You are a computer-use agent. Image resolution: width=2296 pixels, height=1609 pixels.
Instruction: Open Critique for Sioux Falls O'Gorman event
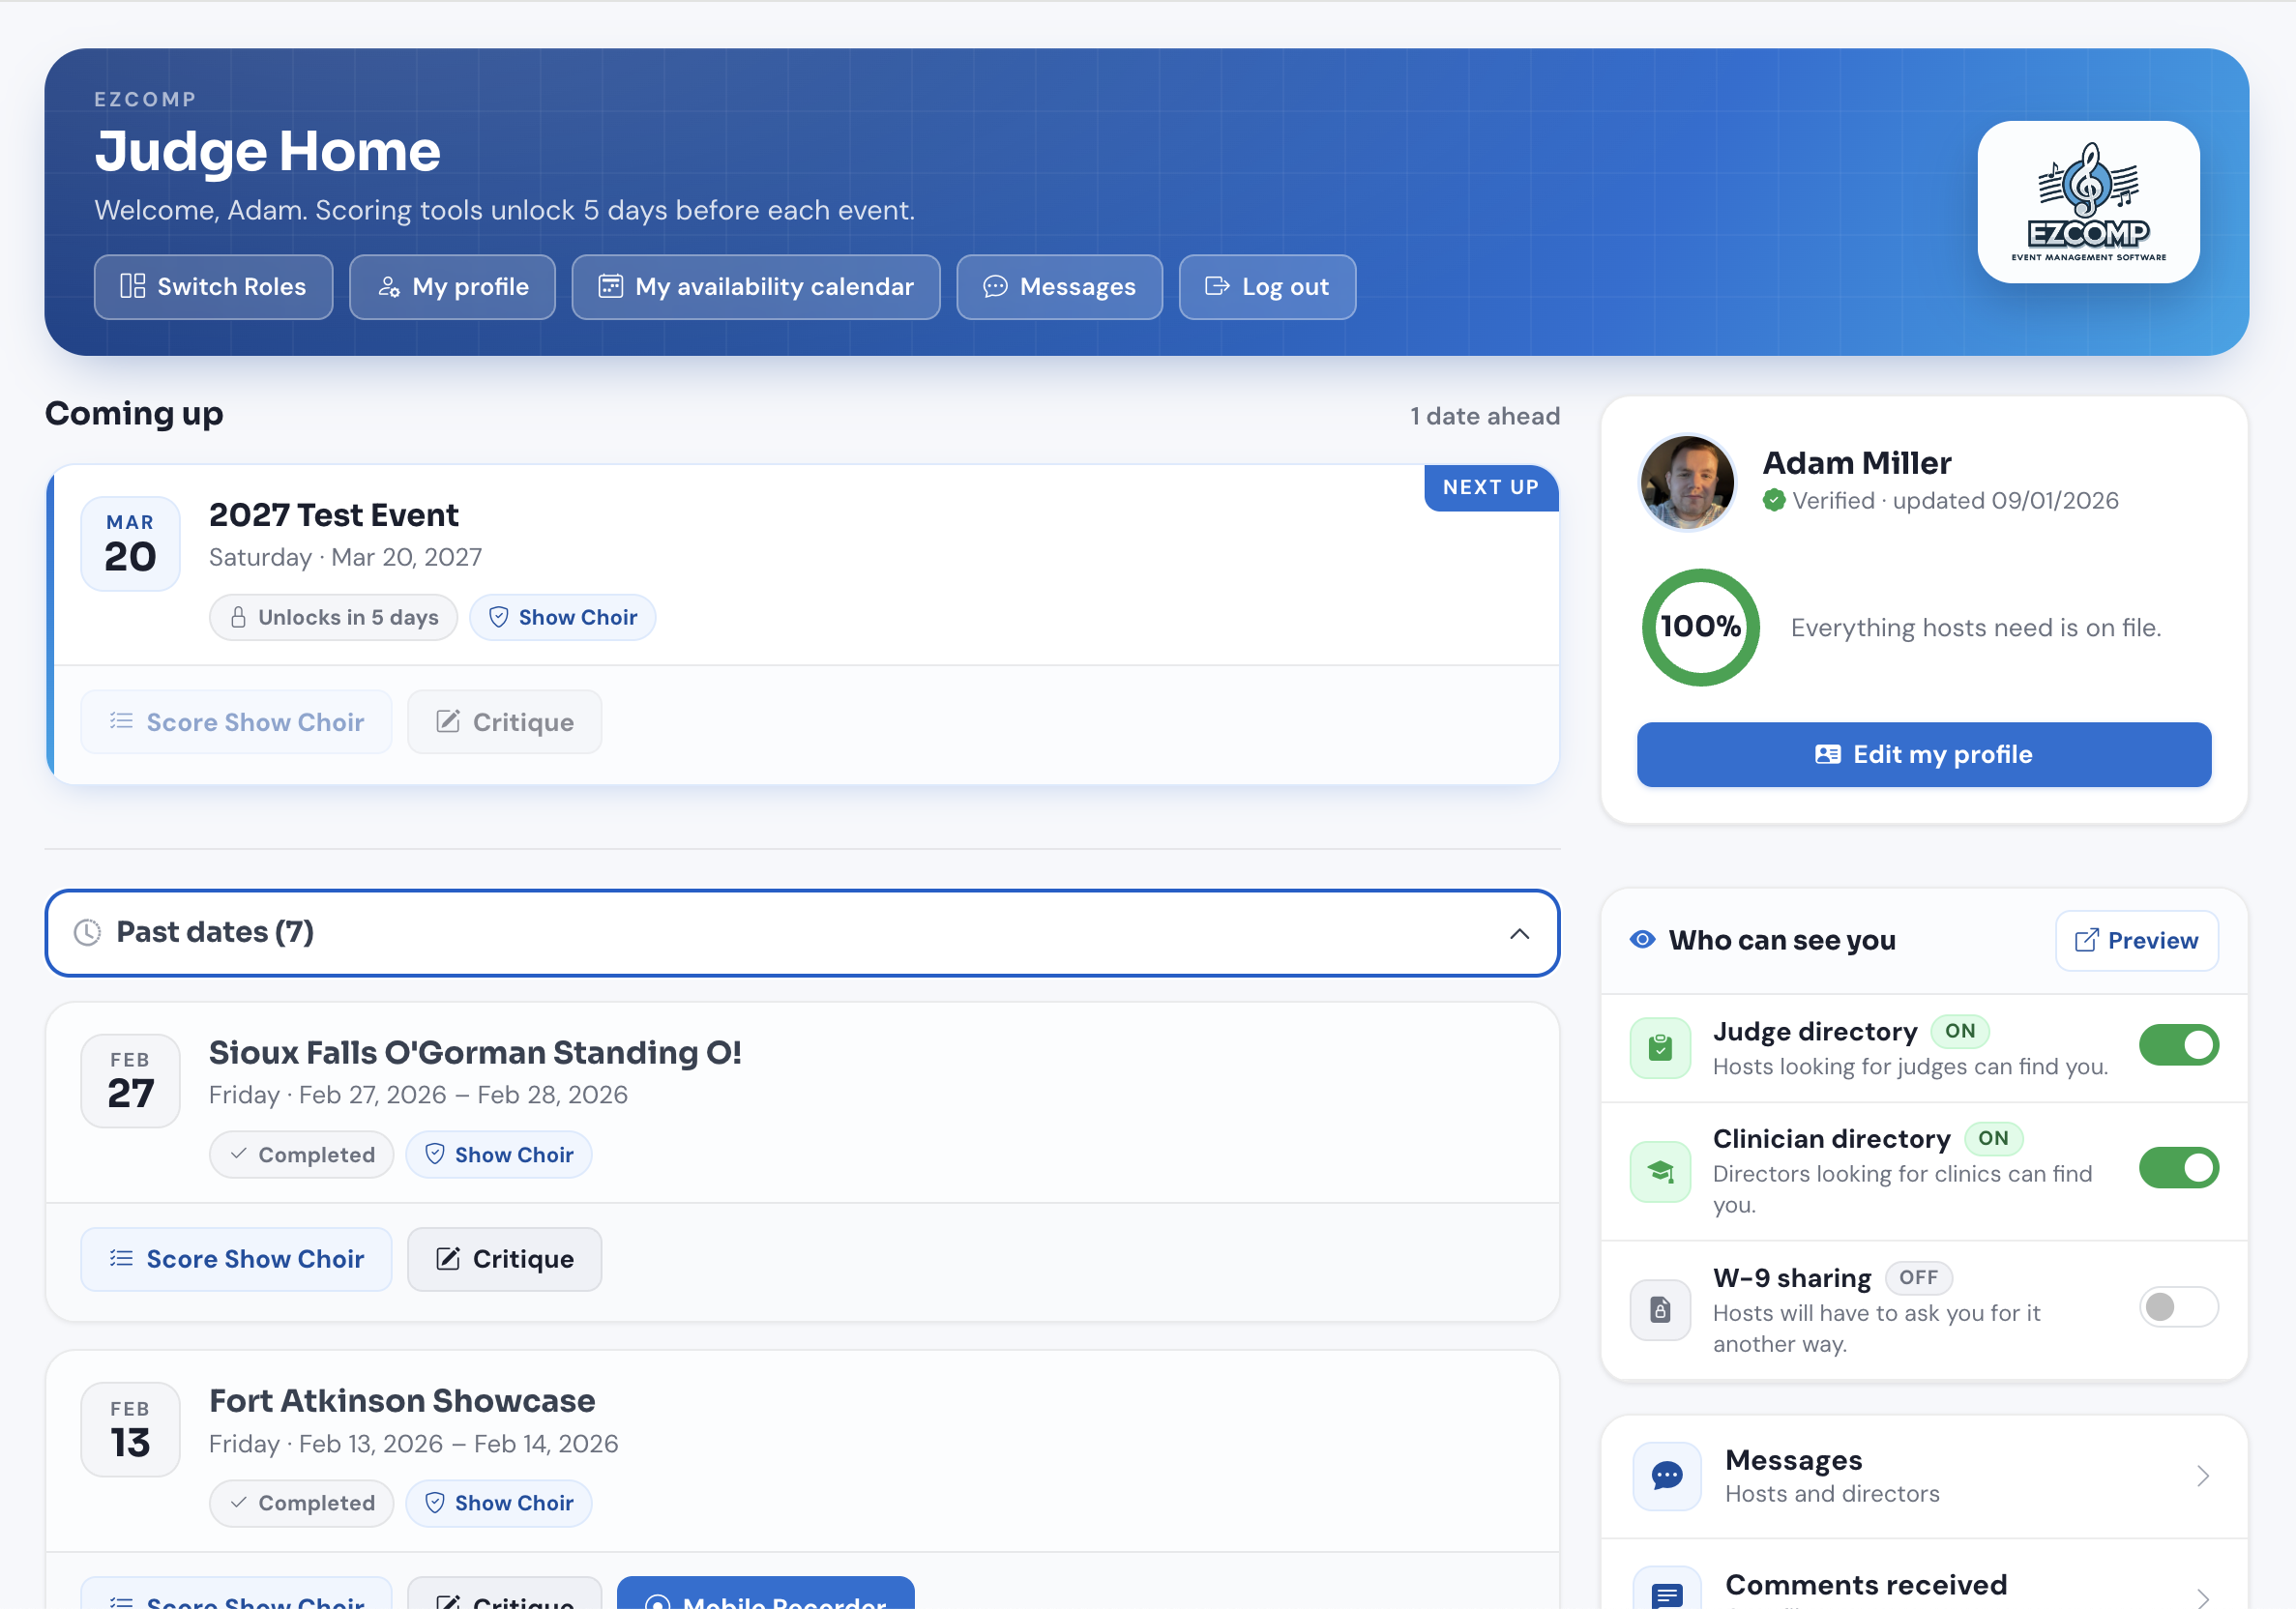click(x=504, y=1259)
